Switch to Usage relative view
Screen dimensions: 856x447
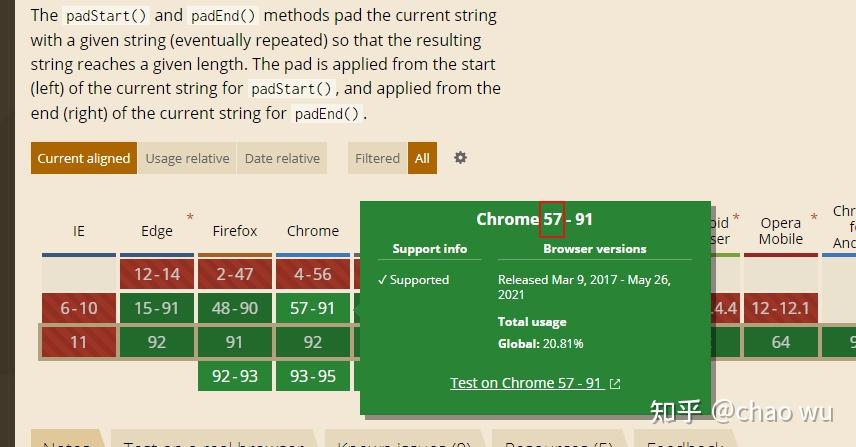[x=187, y=158]
